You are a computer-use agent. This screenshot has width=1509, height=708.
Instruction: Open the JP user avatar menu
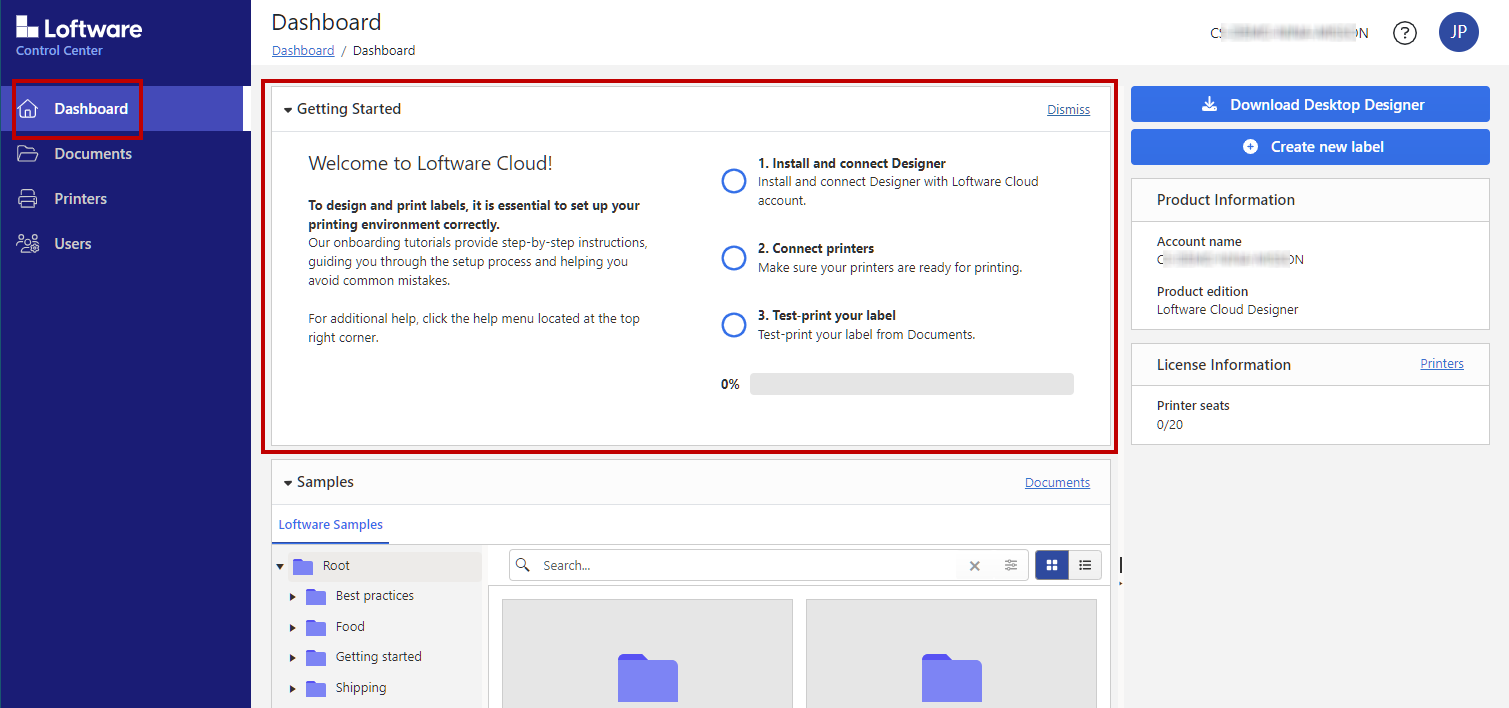[x=1458, y=32]
